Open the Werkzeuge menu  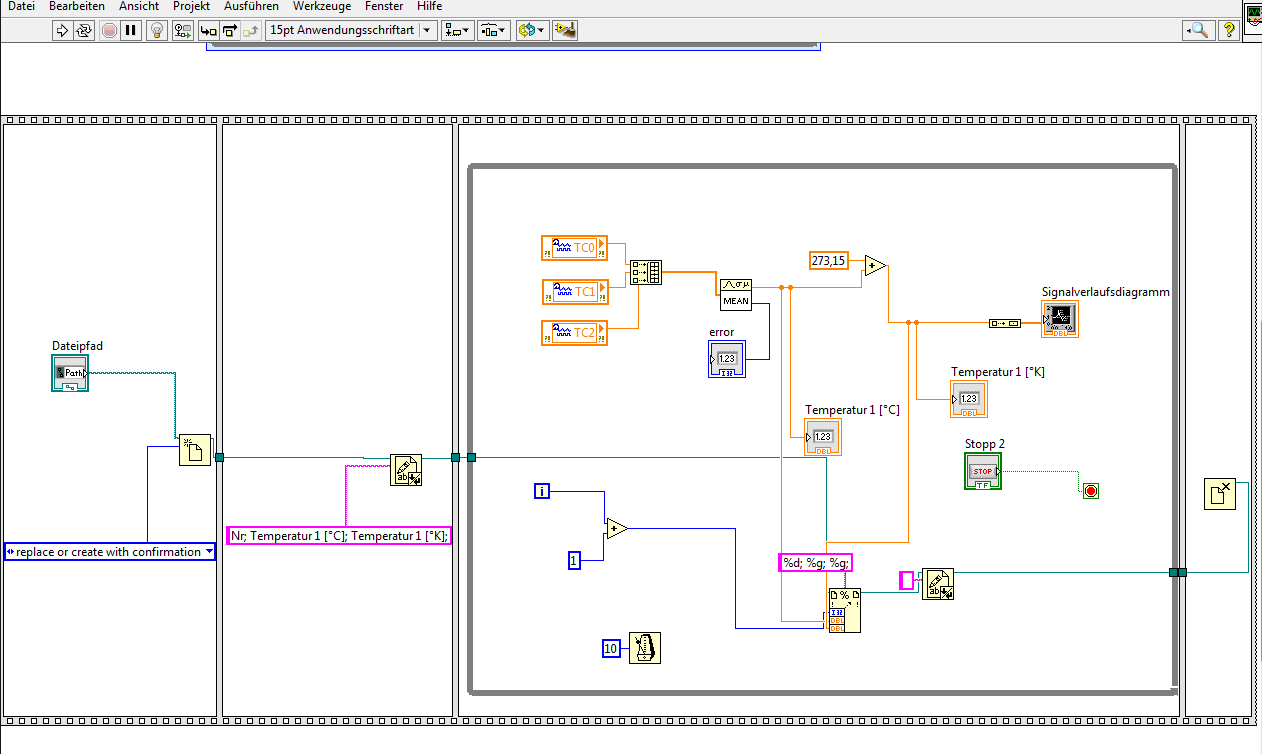(322, 6)
